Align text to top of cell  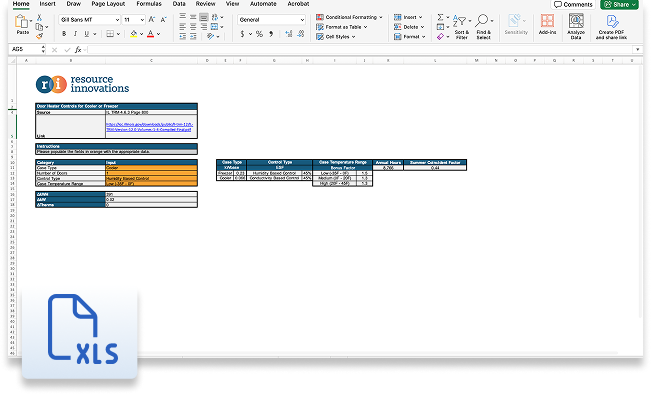pos(183,17)
